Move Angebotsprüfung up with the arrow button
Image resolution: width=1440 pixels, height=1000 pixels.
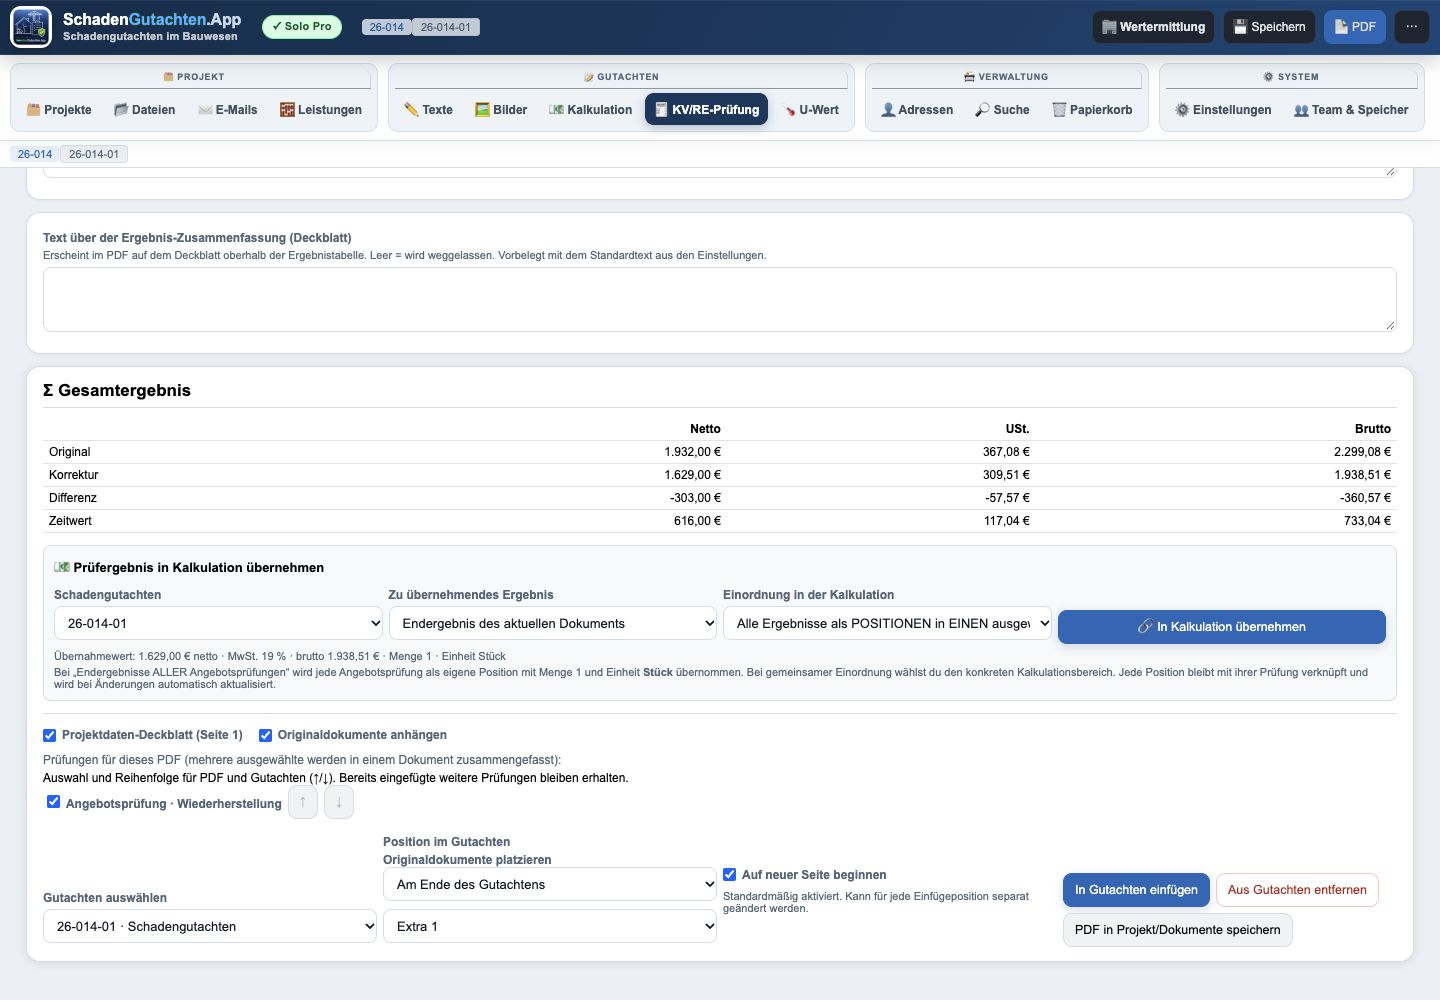pyautogui.click(x=303, y=802)
